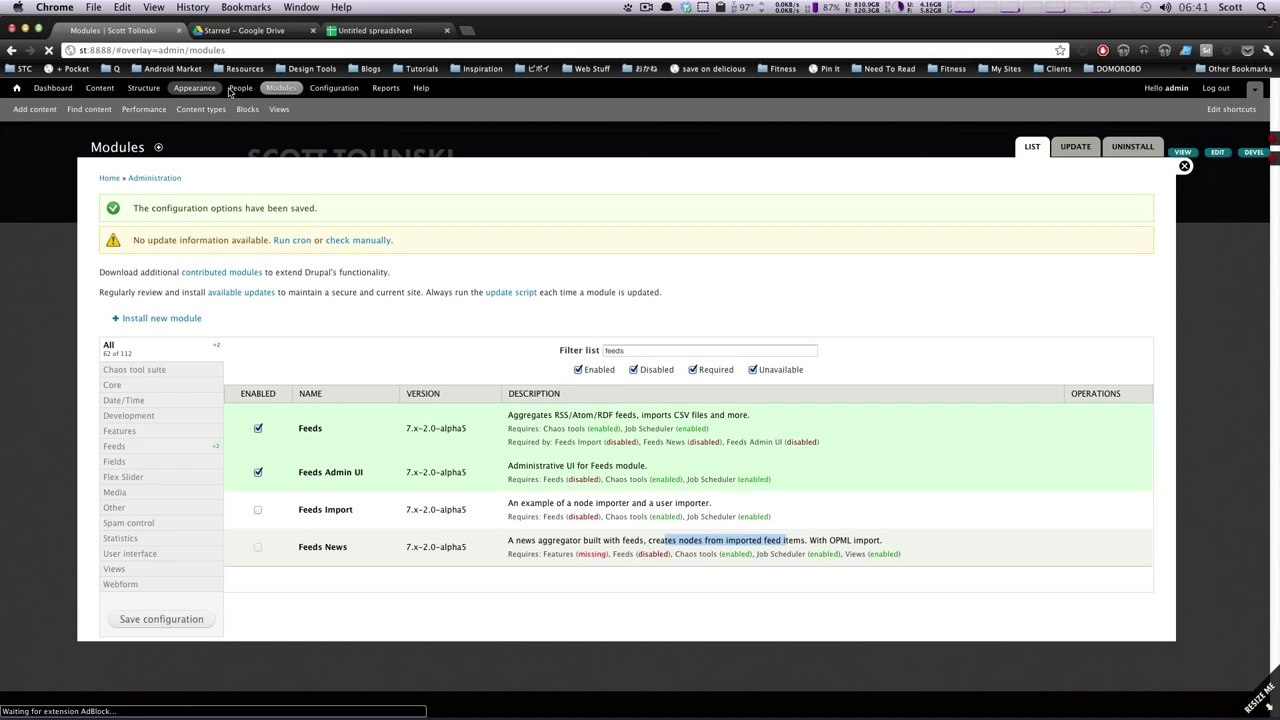Open the available updates link

[241, 292]
